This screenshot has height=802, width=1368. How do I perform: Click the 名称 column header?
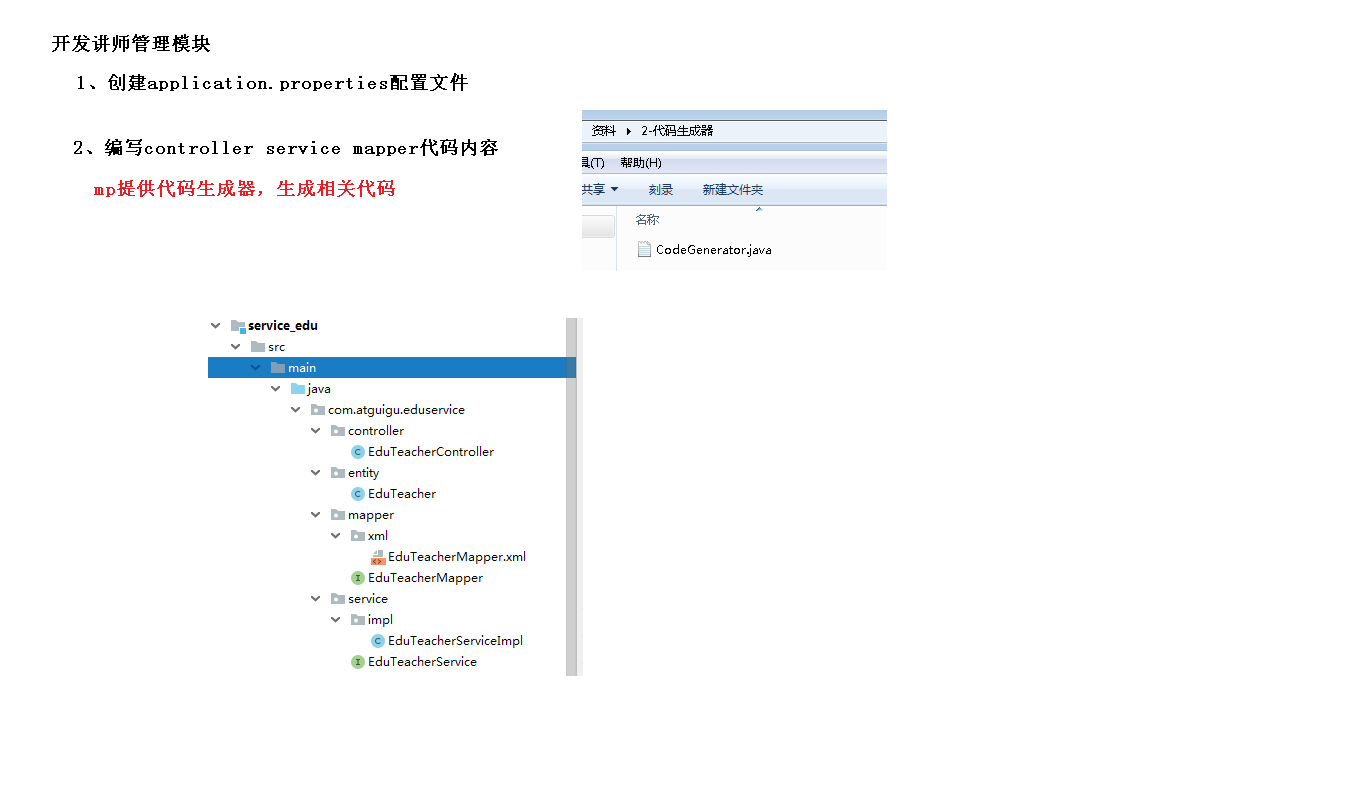coord(648,220)
